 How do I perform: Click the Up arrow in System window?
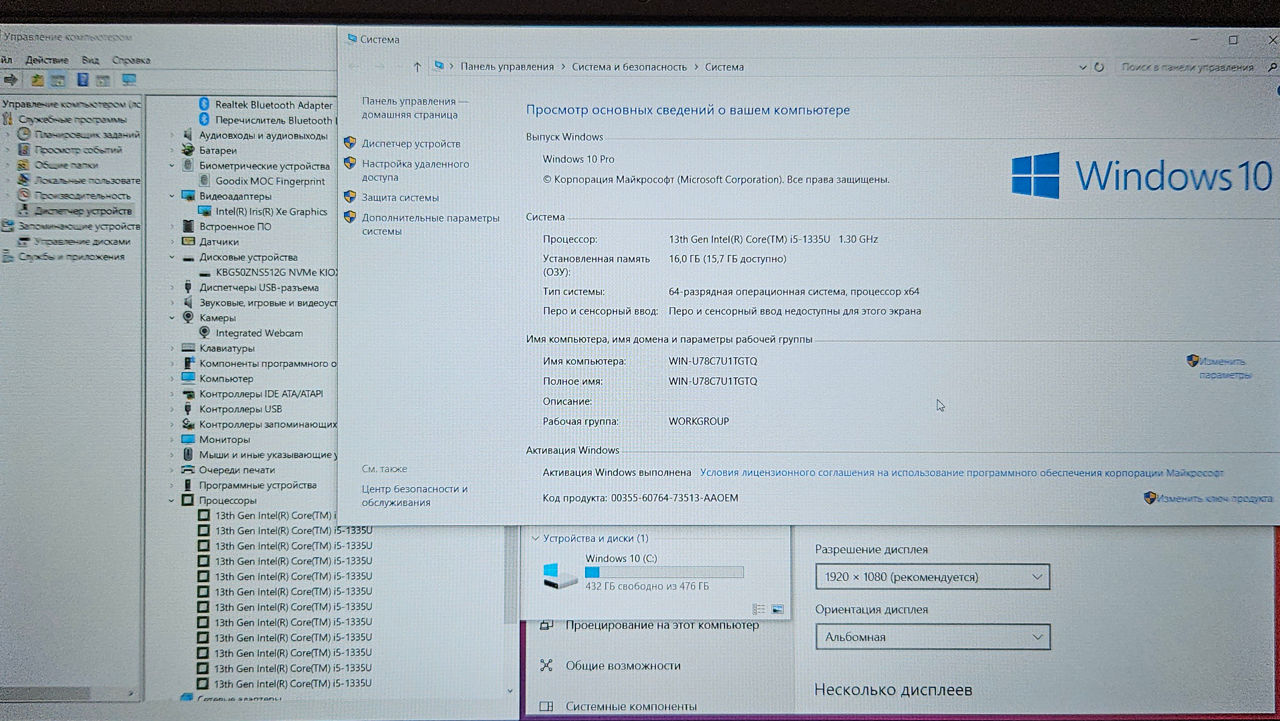pyautogui.click(x=417, y=67)
